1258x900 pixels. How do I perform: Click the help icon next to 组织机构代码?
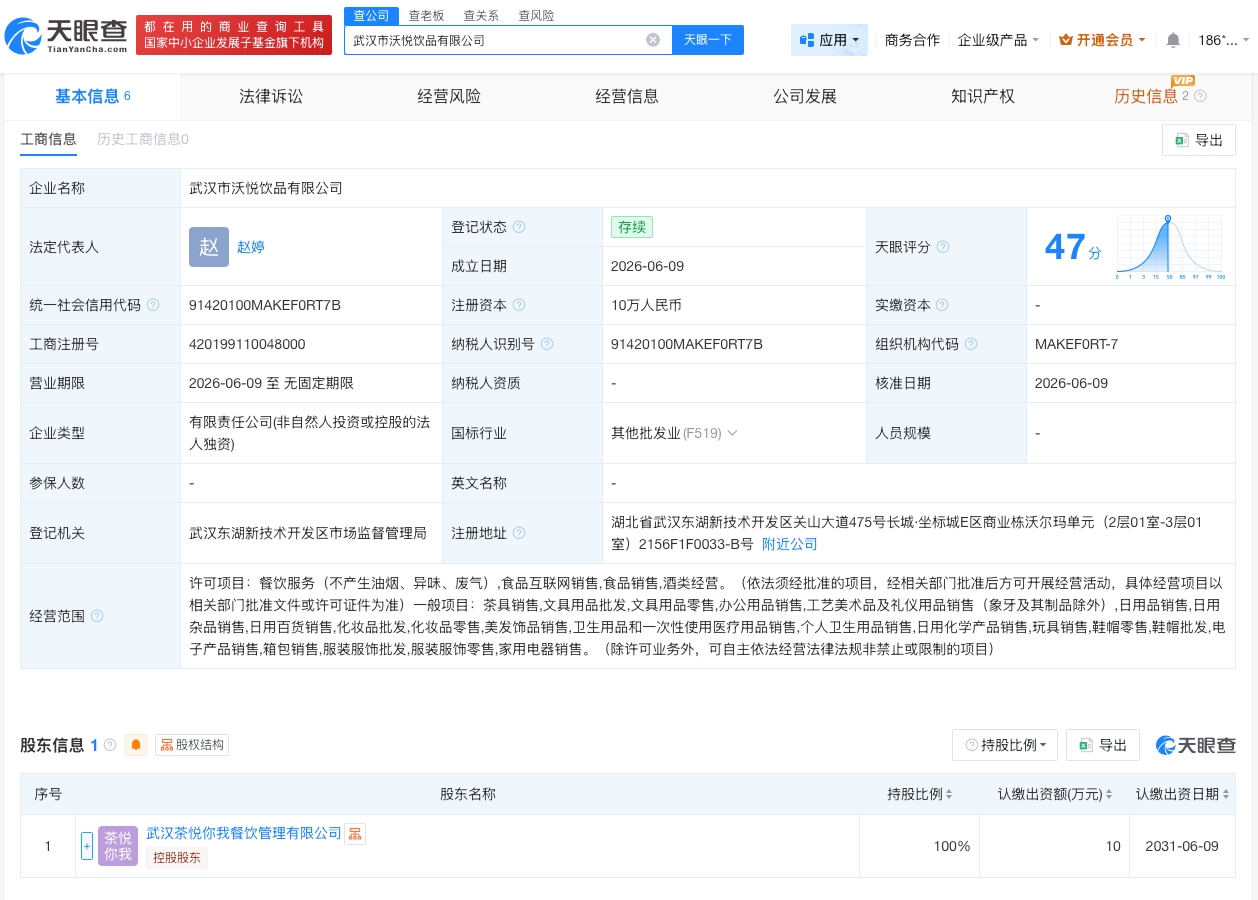[971, 344]
